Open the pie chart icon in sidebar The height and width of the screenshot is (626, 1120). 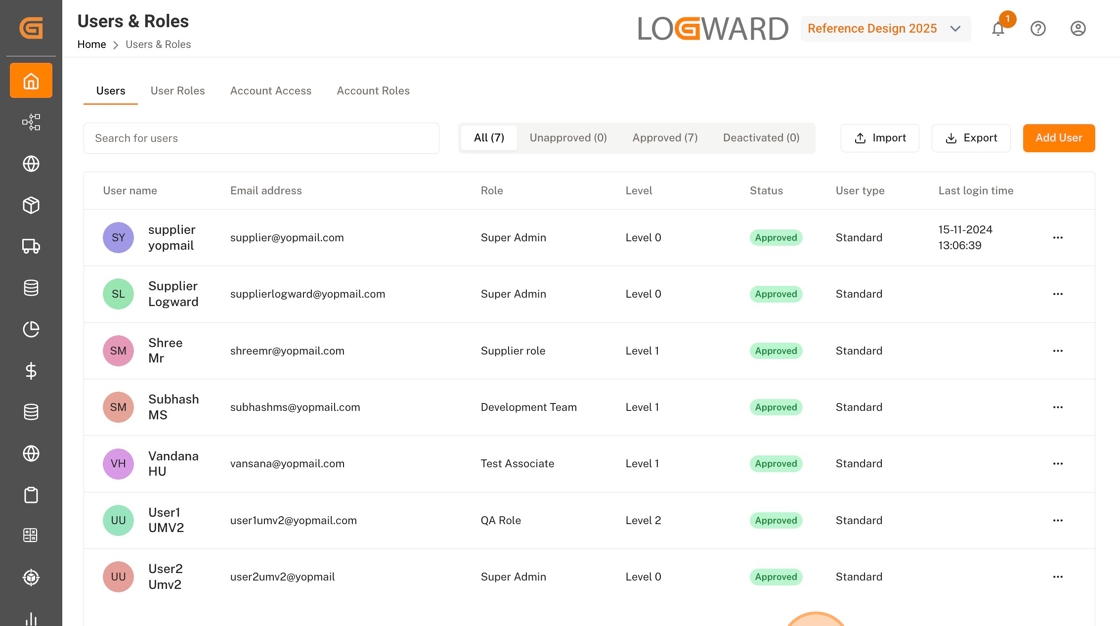31,329
